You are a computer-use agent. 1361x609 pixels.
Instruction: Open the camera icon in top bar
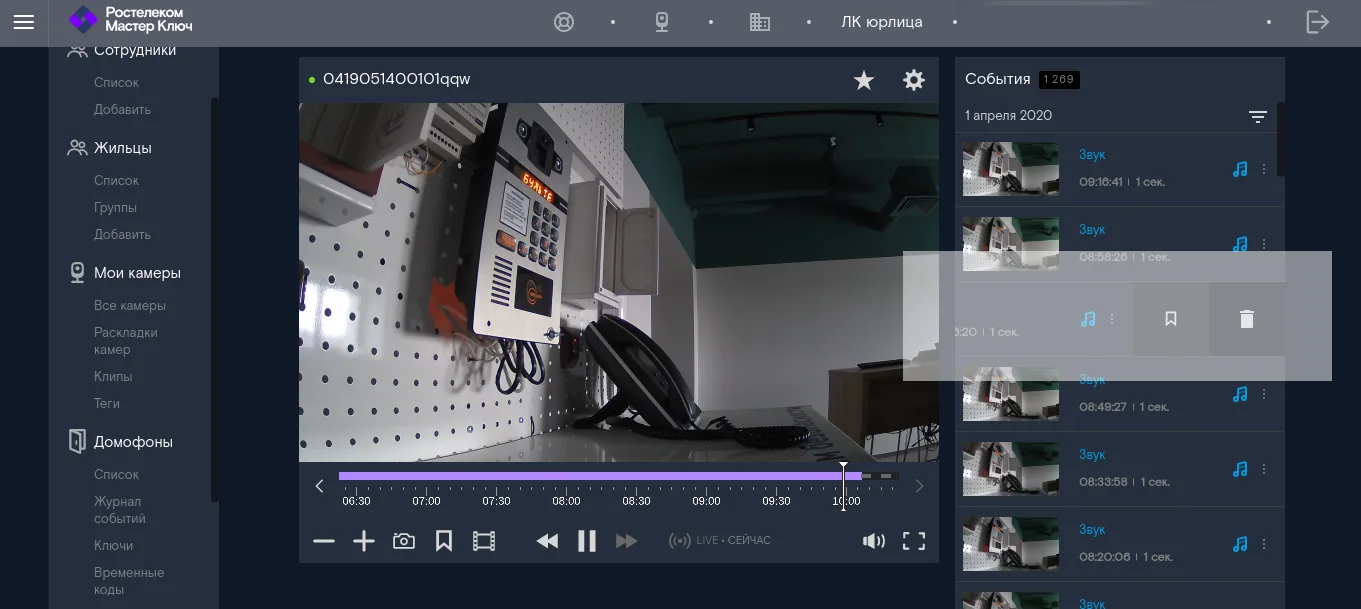tap(662, 22)
